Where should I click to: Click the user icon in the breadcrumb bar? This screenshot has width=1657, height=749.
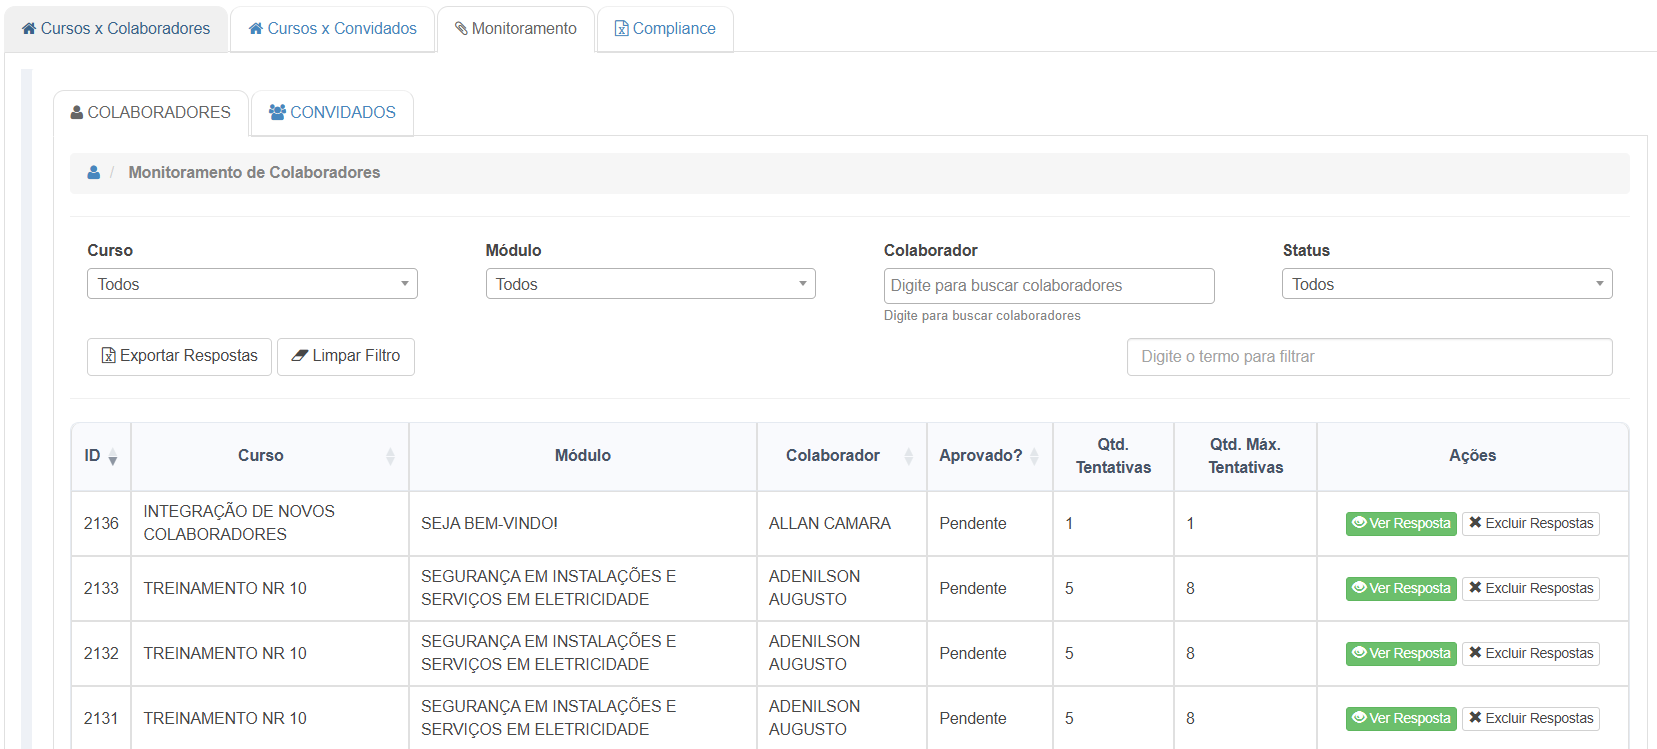point(93,173)
